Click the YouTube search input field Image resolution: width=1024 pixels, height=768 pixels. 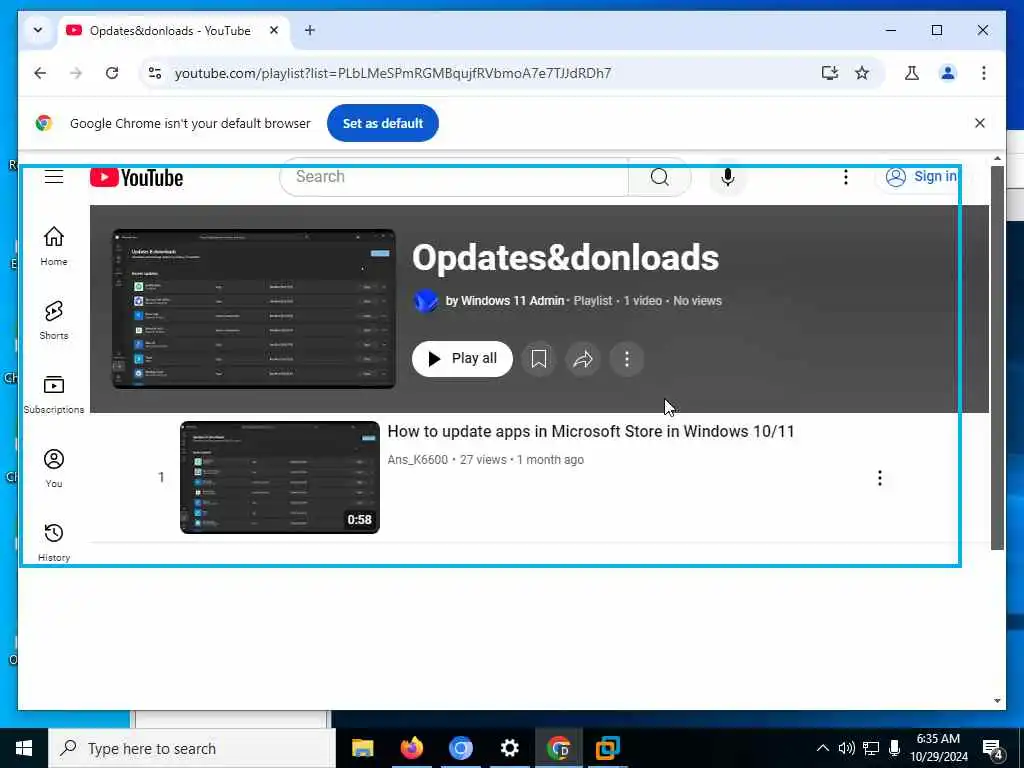click(454, 177)
